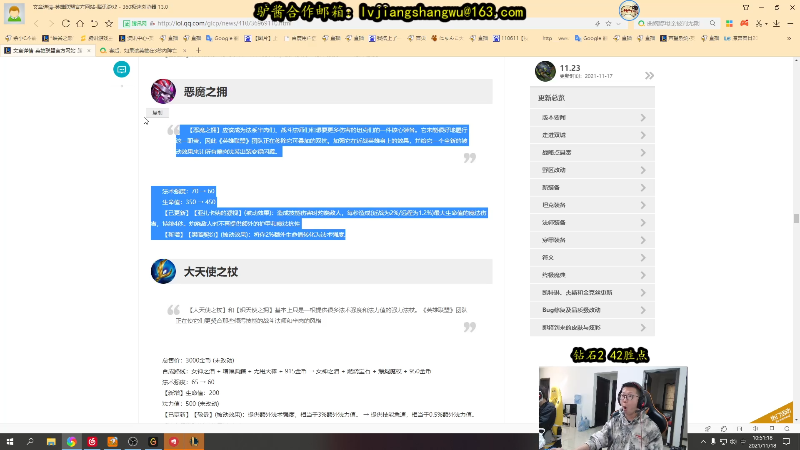Screen dimensions: 800x450
Task: Click the restore closed page arrow icon
Action: [x=94, y=23]
